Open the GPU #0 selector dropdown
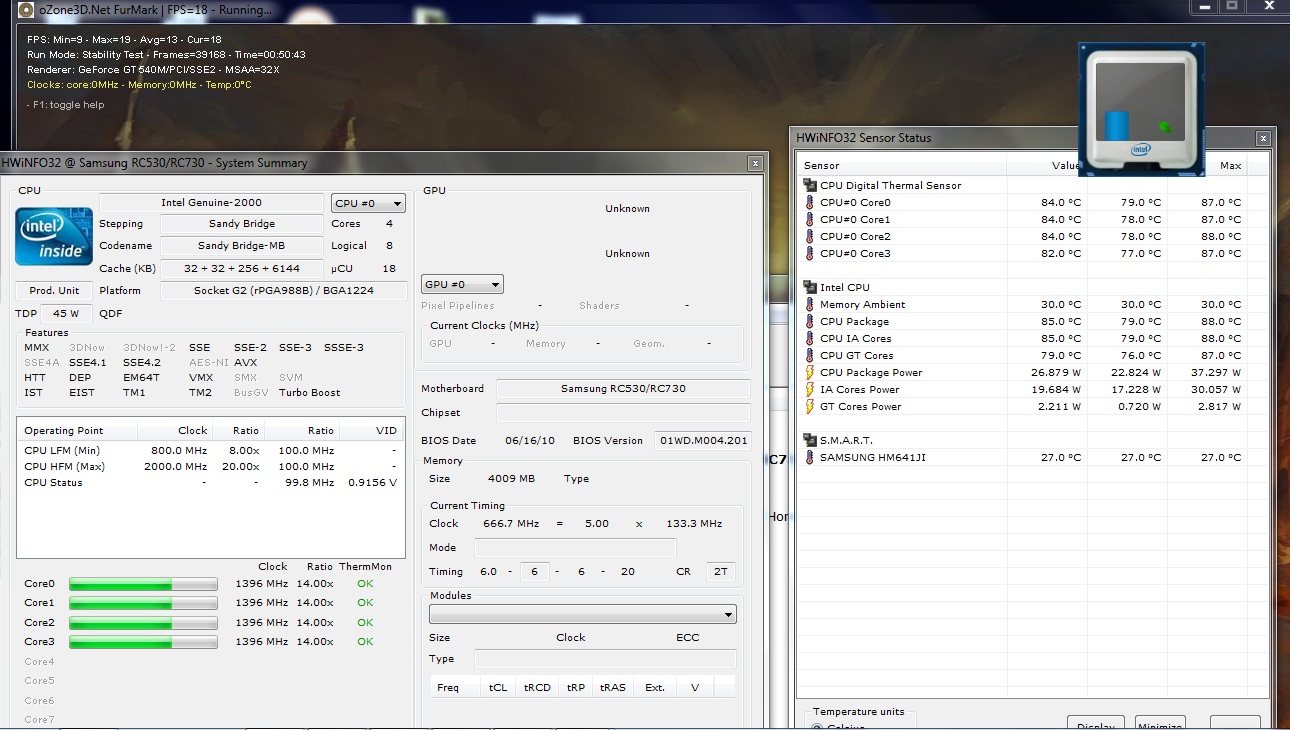This screenshot has height=730, width=1290. pyautogui.click(x=462, y=284)
